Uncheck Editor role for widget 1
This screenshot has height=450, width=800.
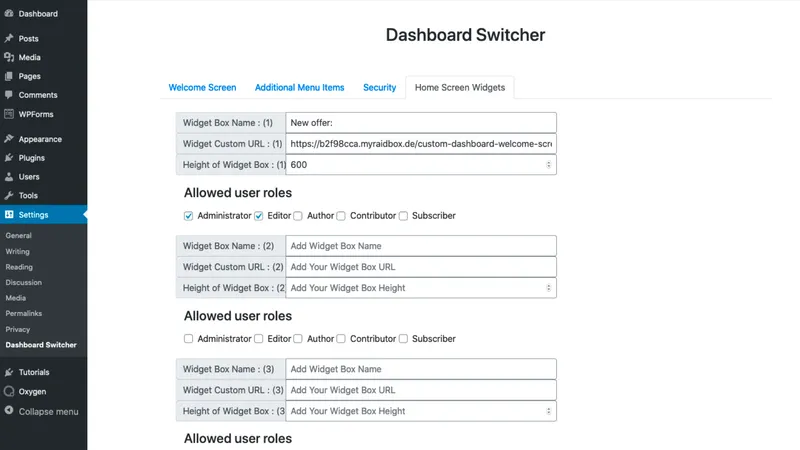click(259, 216)
